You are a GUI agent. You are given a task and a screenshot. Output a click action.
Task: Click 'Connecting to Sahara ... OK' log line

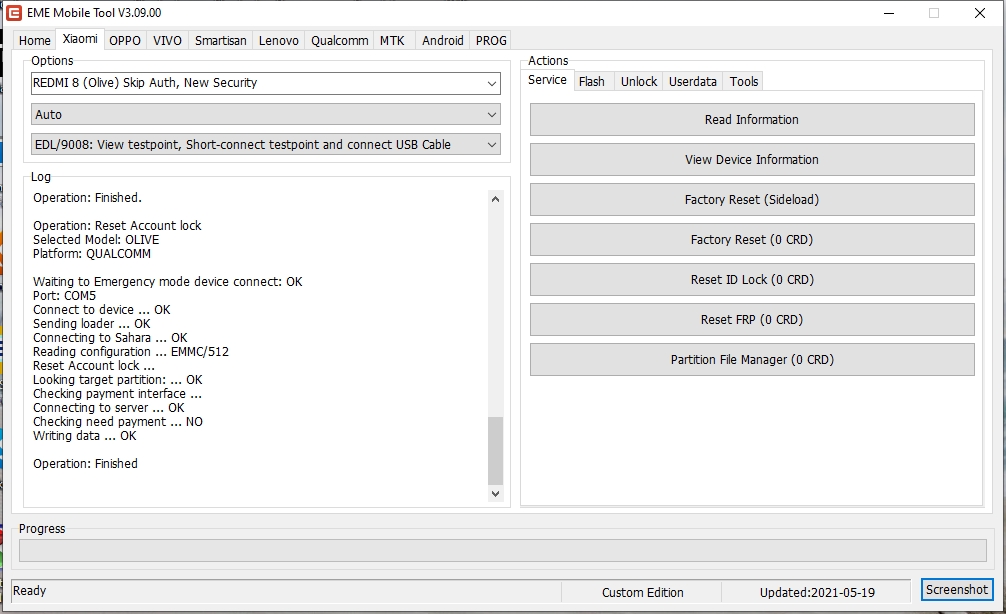(x=110, y=338)
